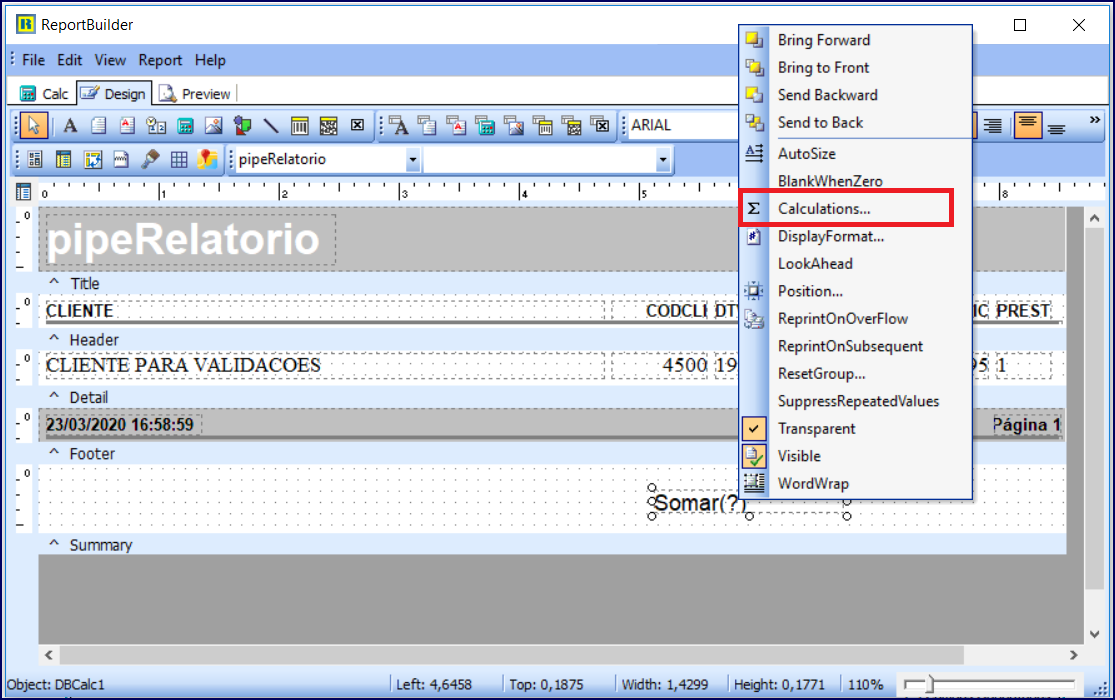The width and height of the screenshot is (1115, 700).
Task: Choose the DBCalc data component
Action: click(486, 126)
